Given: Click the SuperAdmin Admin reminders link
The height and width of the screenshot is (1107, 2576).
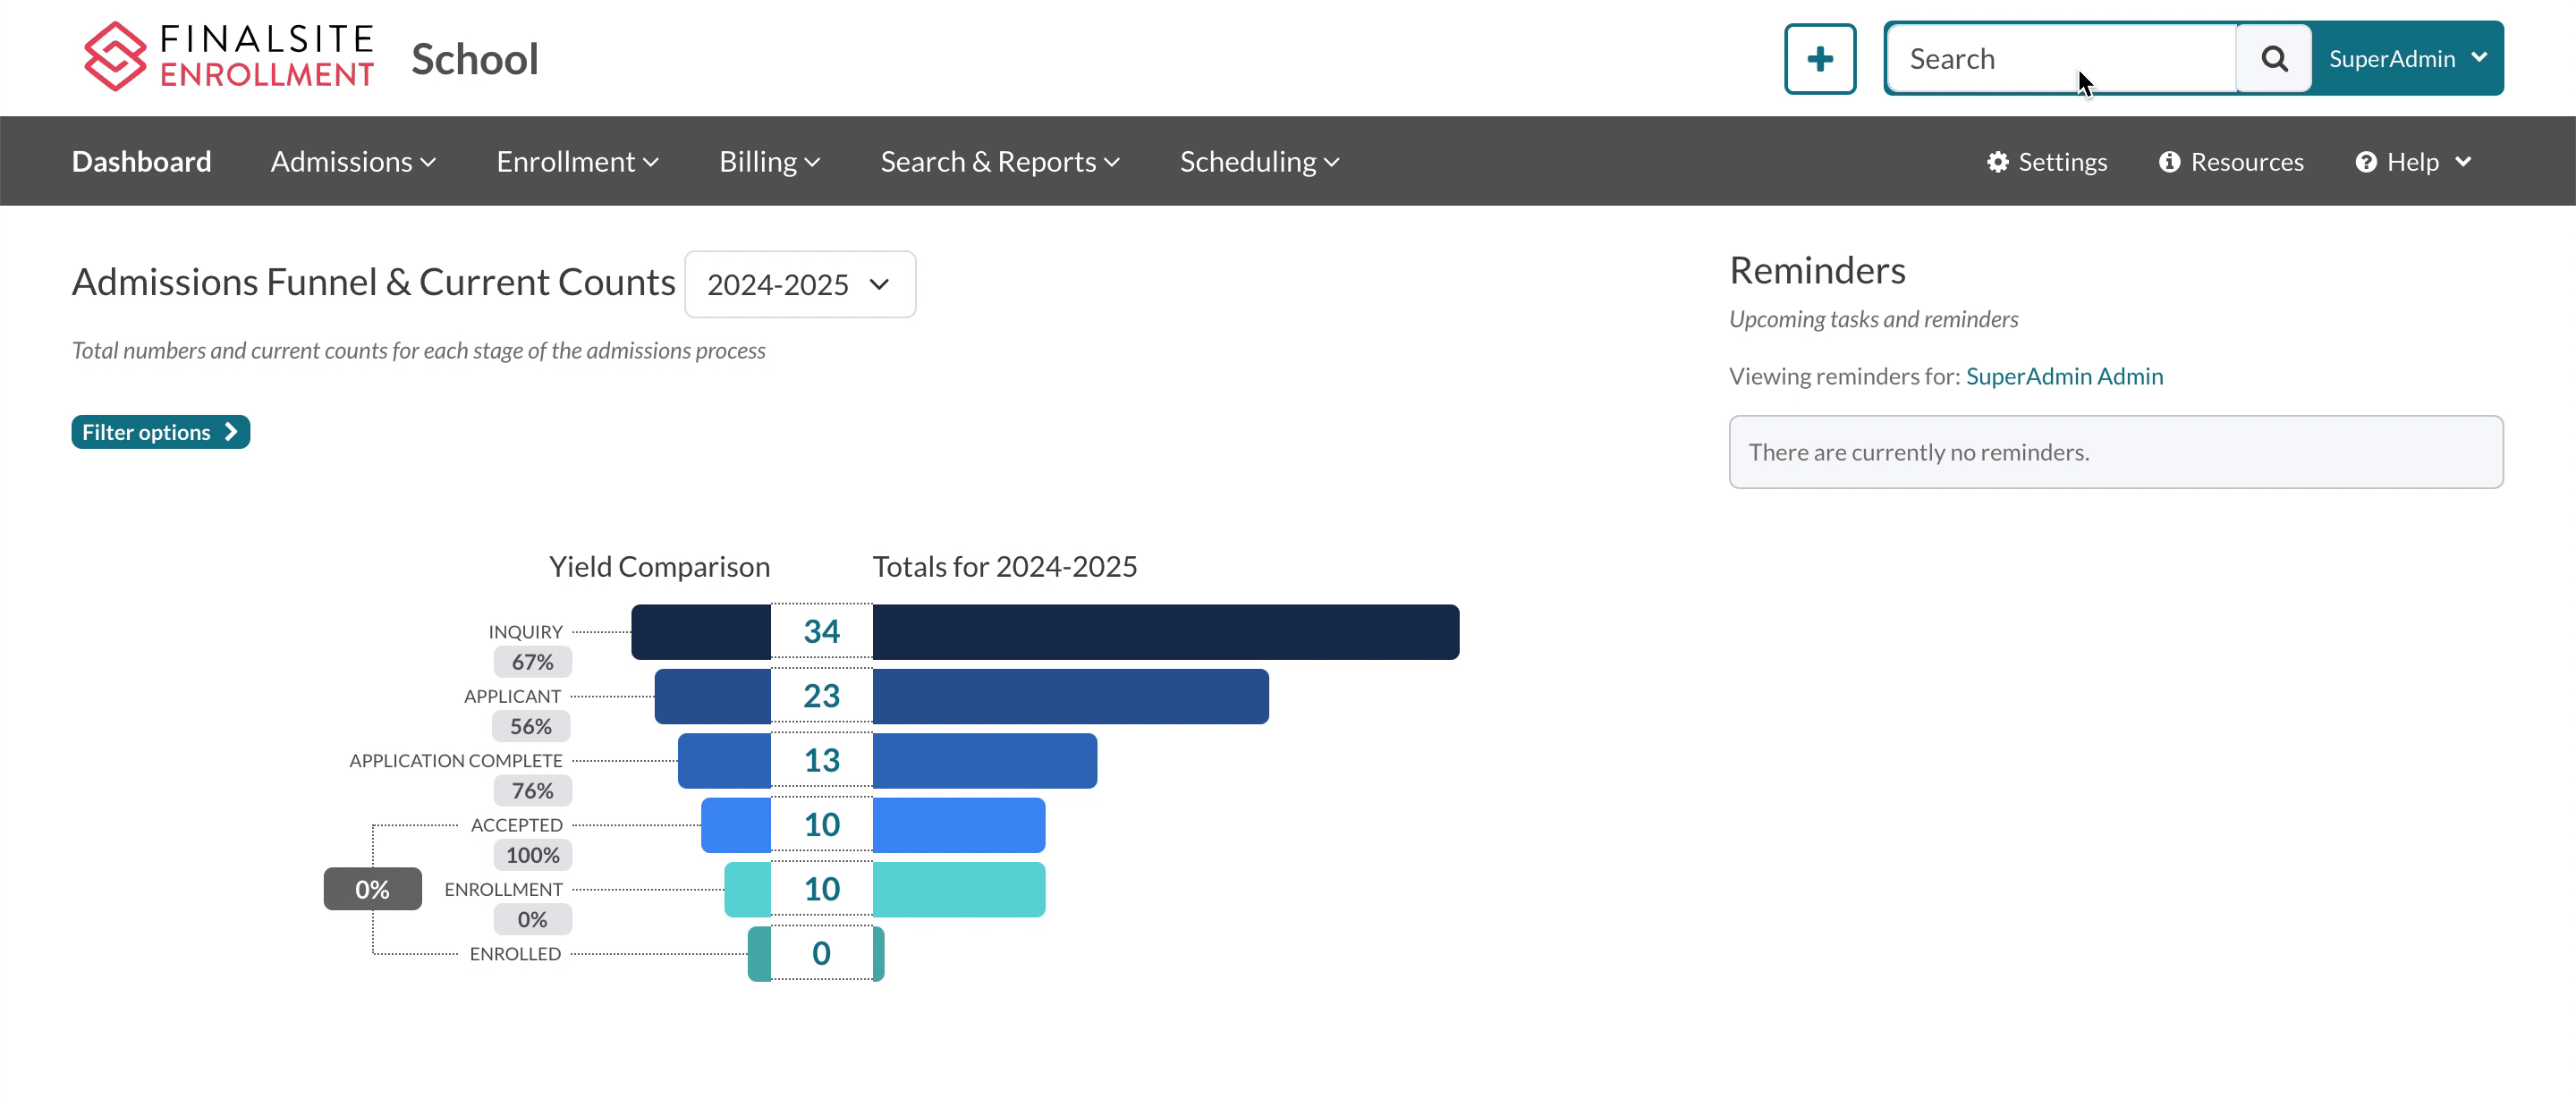Looking at the screenshot, I should coord(2064,376).
